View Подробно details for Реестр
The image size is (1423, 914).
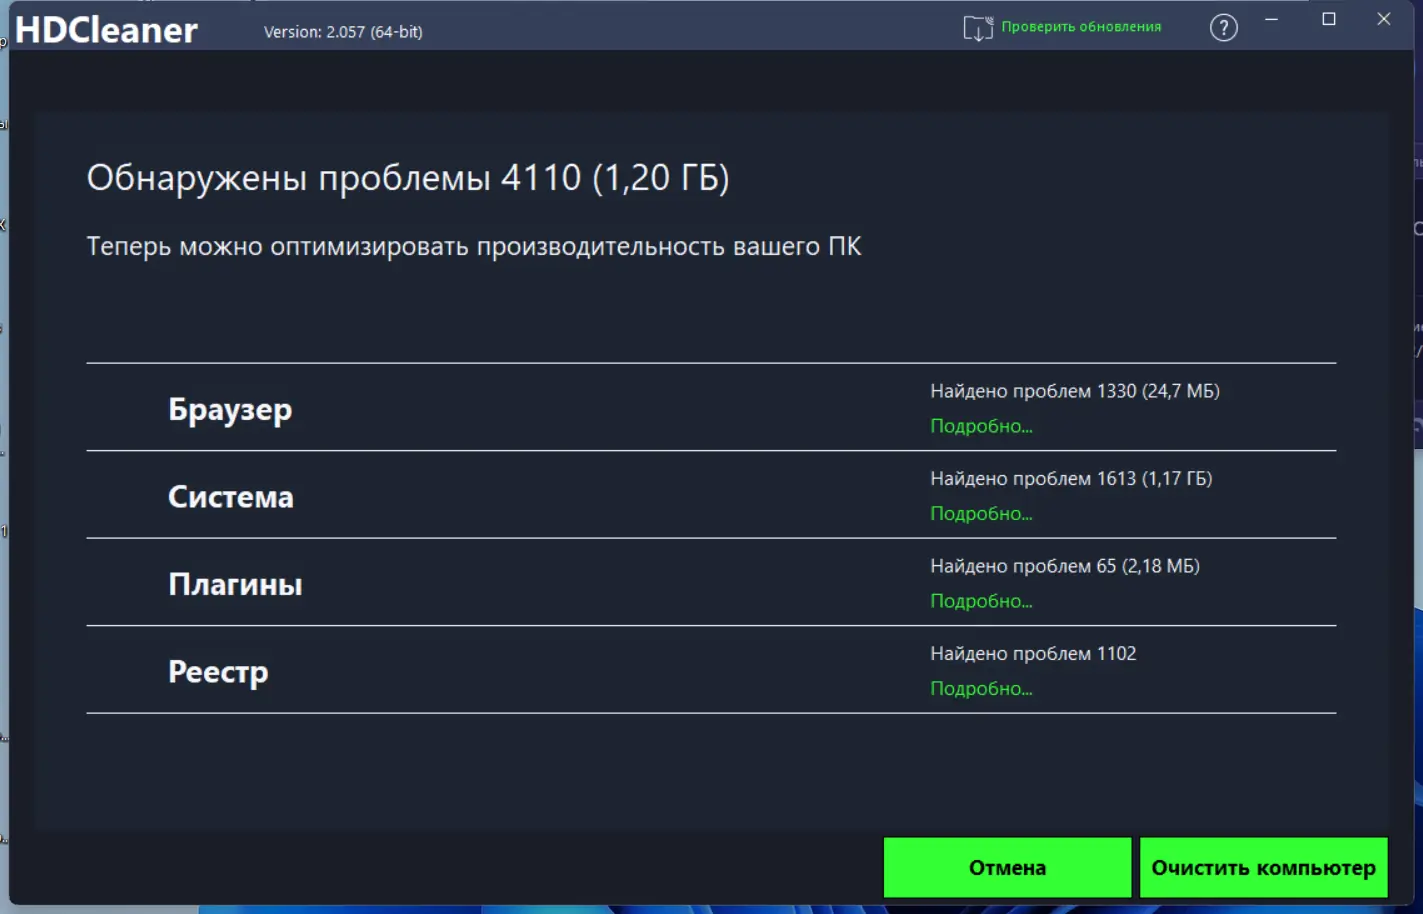981,688
